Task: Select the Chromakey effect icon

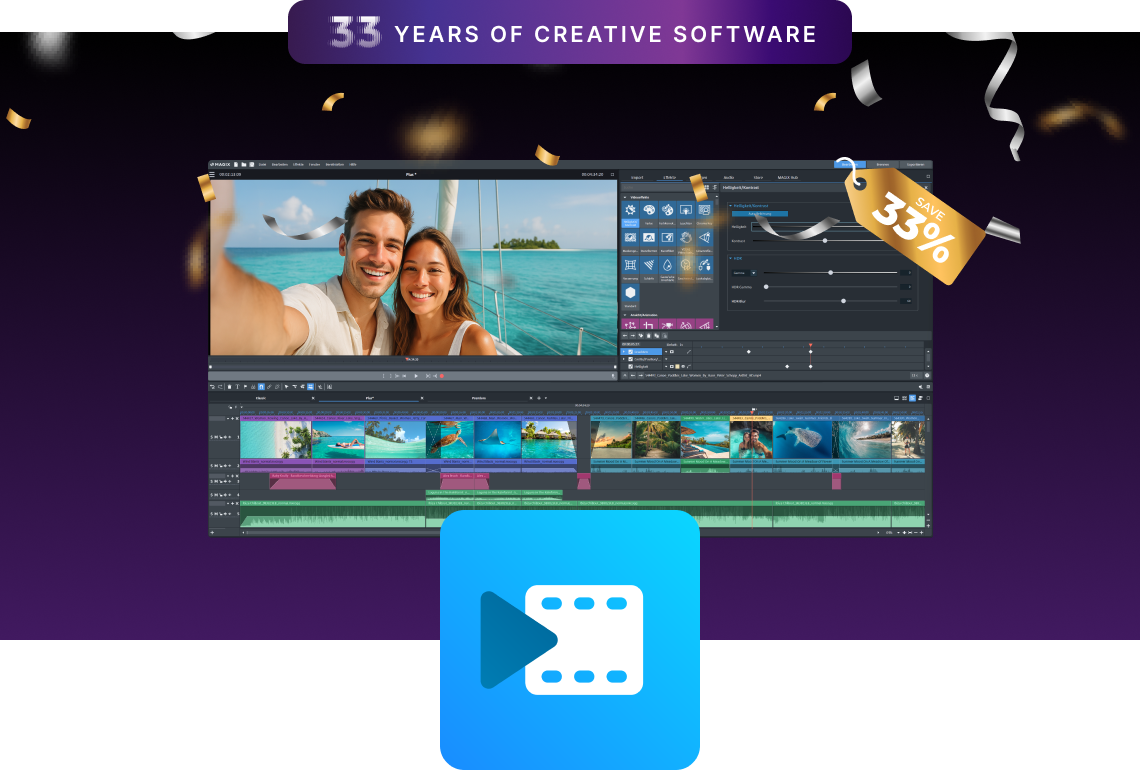Action: (x=704, y=209)
